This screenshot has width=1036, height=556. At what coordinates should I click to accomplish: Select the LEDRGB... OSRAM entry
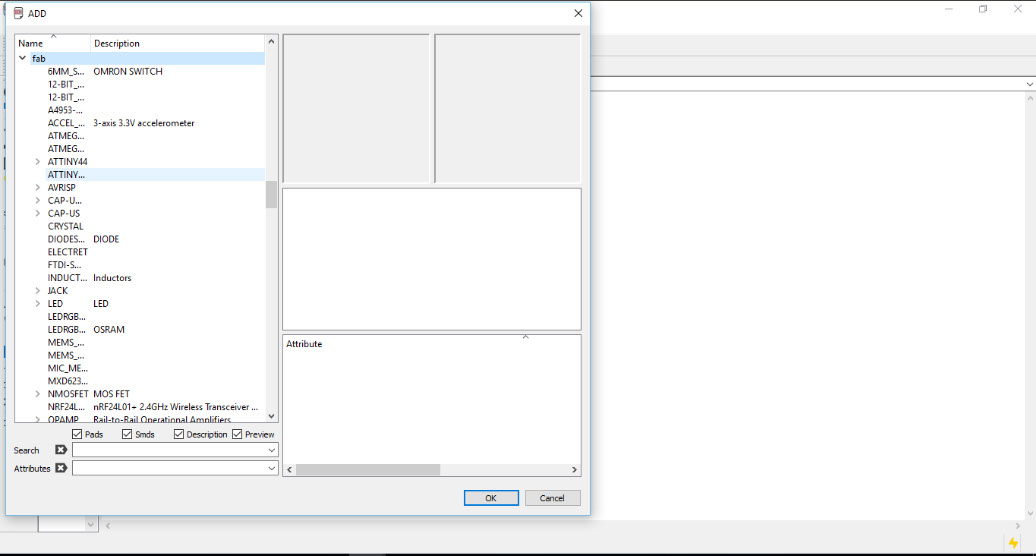155,329
